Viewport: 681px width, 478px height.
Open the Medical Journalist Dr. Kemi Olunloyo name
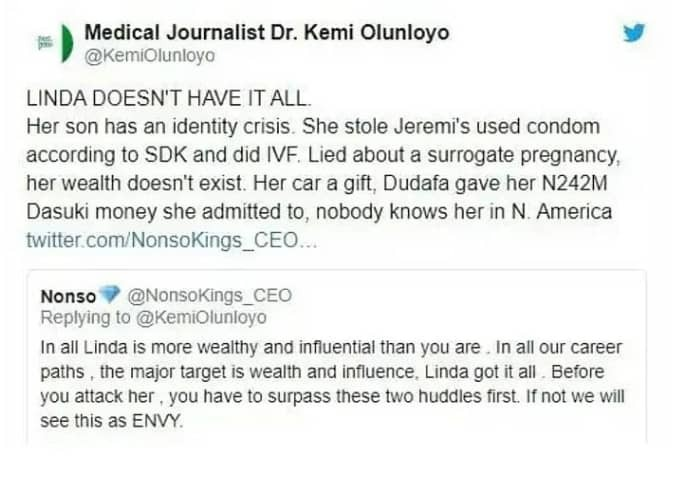(x=265, y=32)
